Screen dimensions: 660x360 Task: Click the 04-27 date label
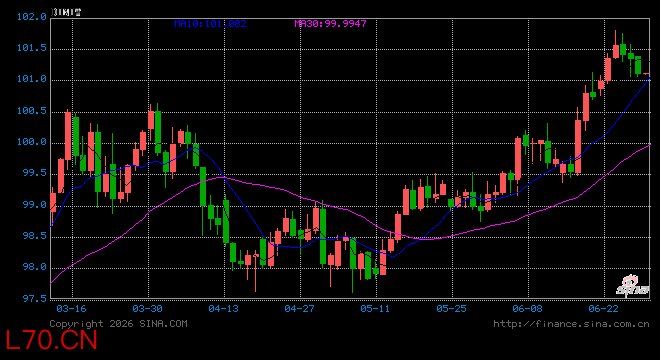pyautogui.click(x=299, y=309)
